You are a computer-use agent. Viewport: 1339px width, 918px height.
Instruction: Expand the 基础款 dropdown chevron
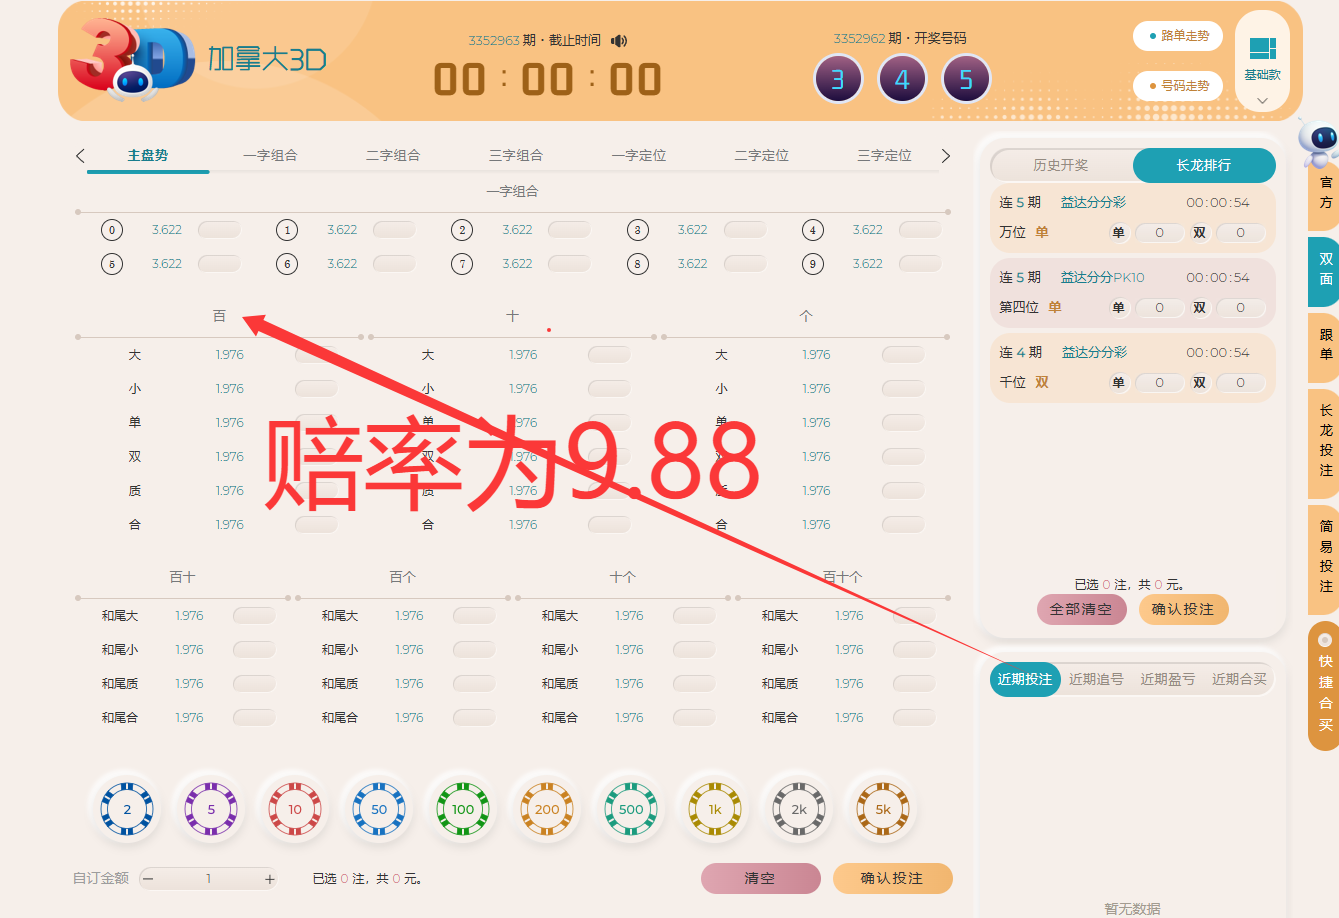1261,99
